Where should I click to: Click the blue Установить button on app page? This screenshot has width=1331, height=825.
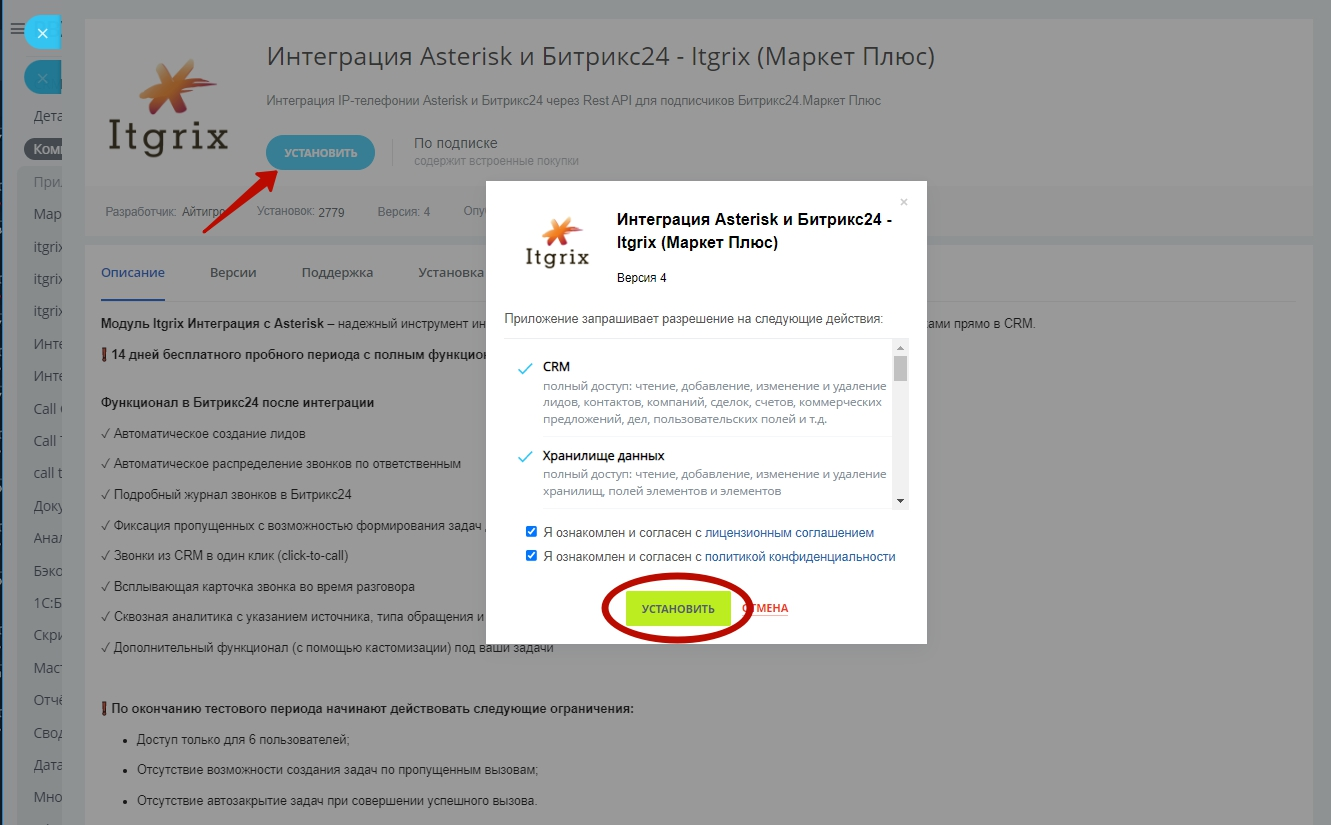click(320, 153)
